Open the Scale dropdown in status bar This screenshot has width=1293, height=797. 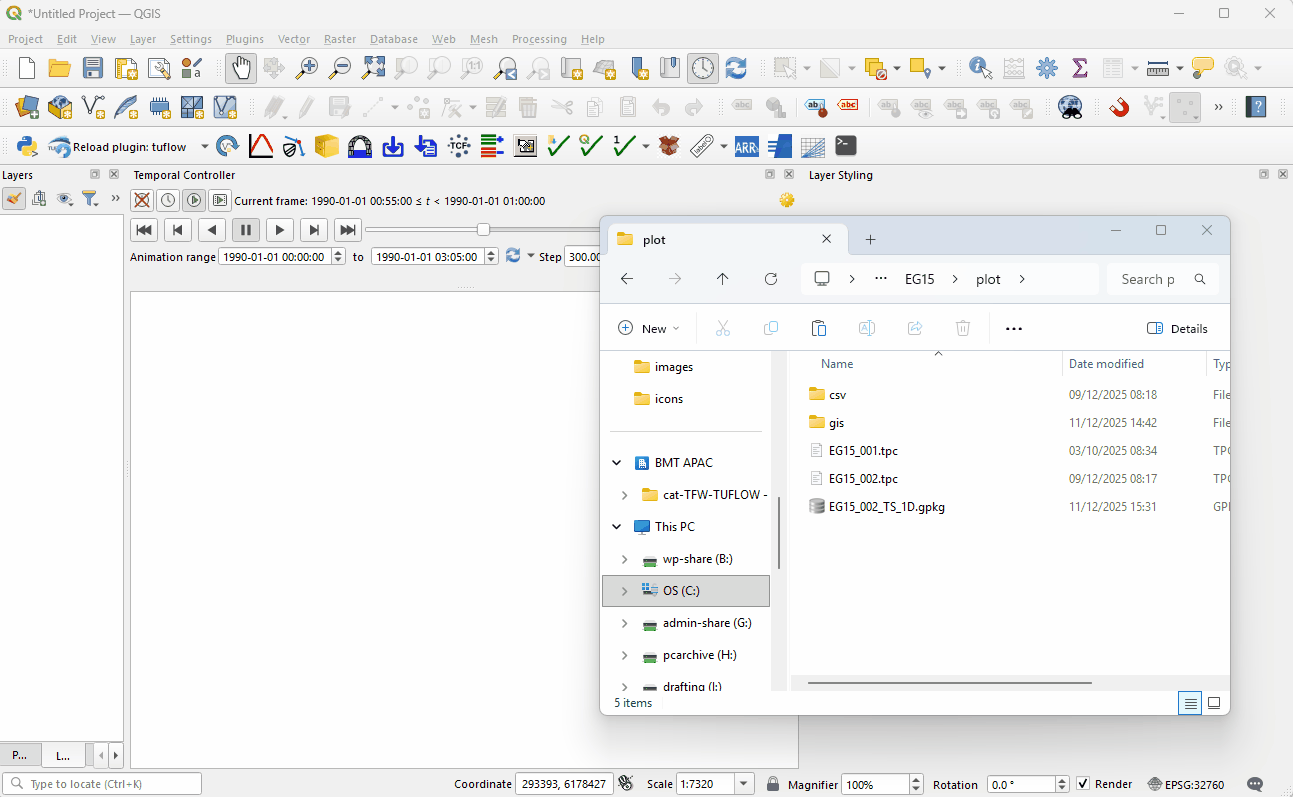(x=743, y=784)
